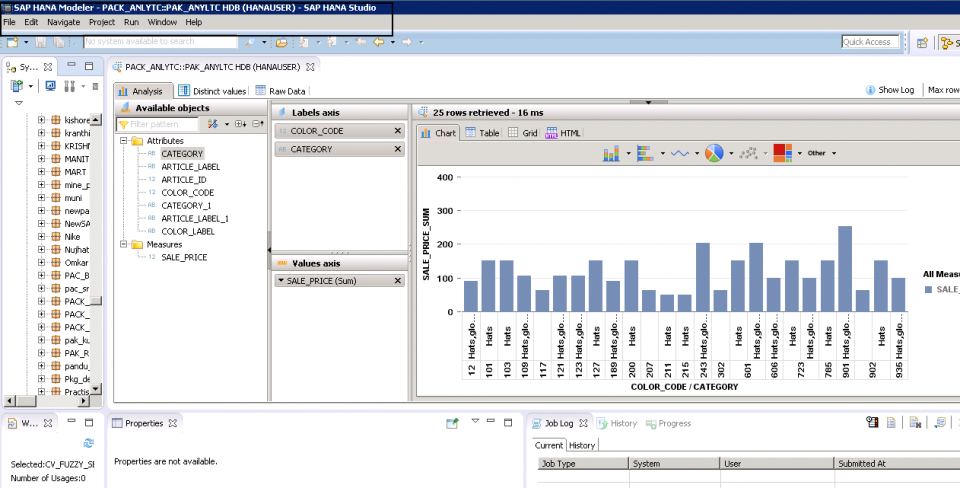Open the Navigate menu

(x=63, y=22)
